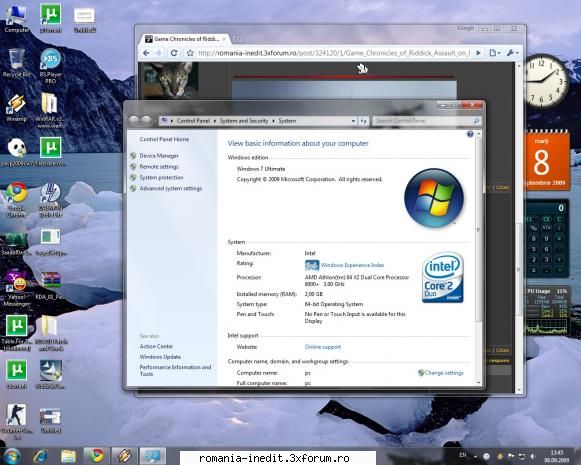
Task: Open the Control Panel Home link
Action: coord(164,139)
